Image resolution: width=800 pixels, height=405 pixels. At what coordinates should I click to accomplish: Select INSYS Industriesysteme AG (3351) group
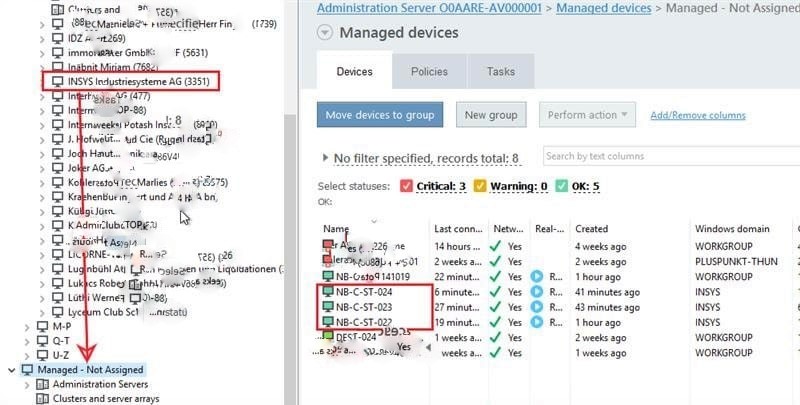(138, 82)
